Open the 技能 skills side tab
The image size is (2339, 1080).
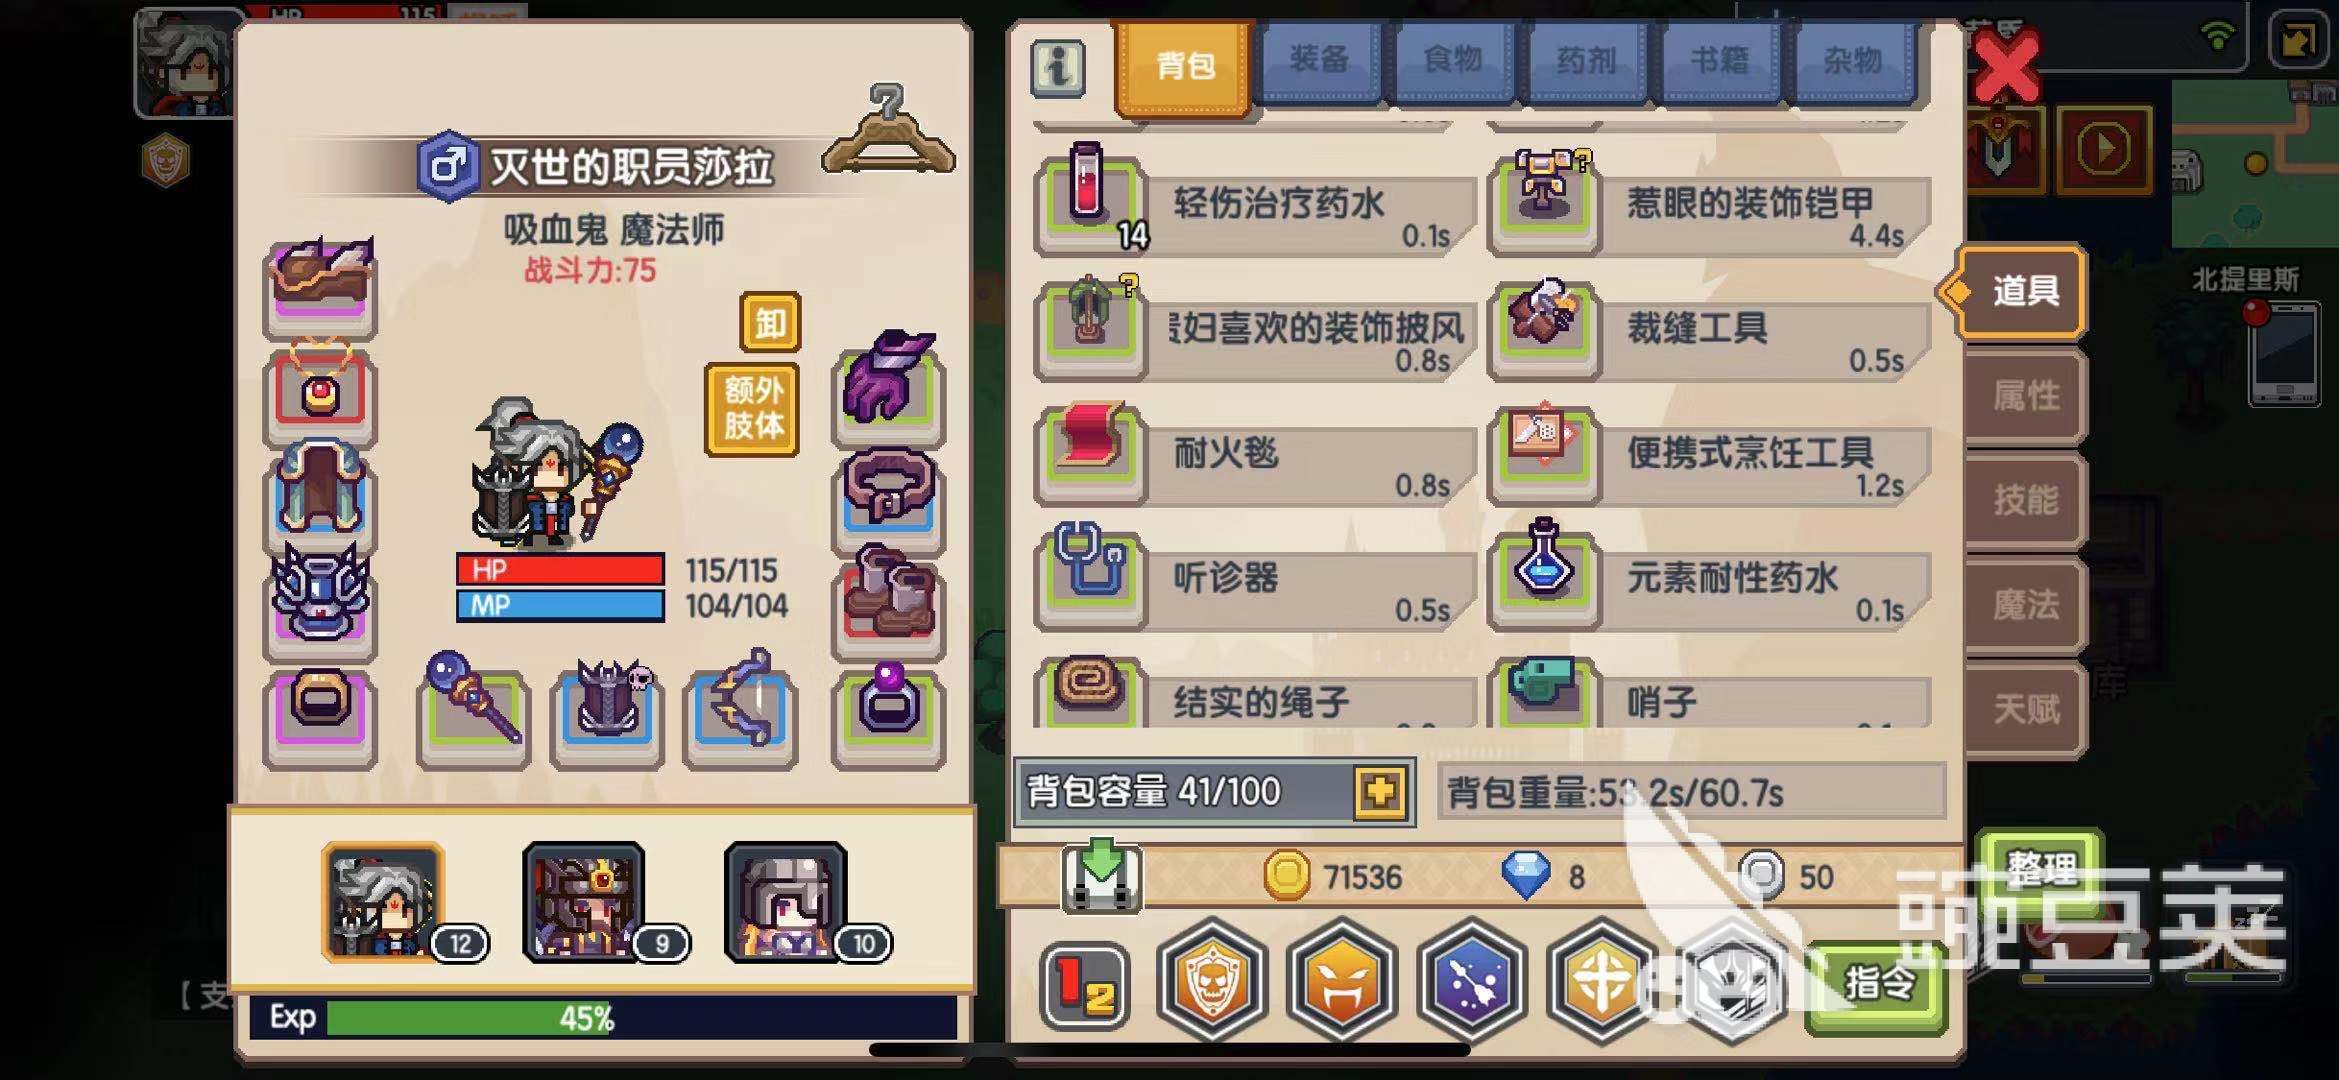click(2025, 499)
